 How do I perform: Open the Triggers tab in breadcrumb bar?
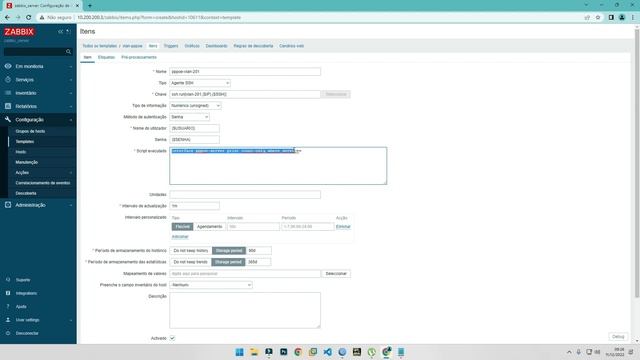click(x=171, y=46)
